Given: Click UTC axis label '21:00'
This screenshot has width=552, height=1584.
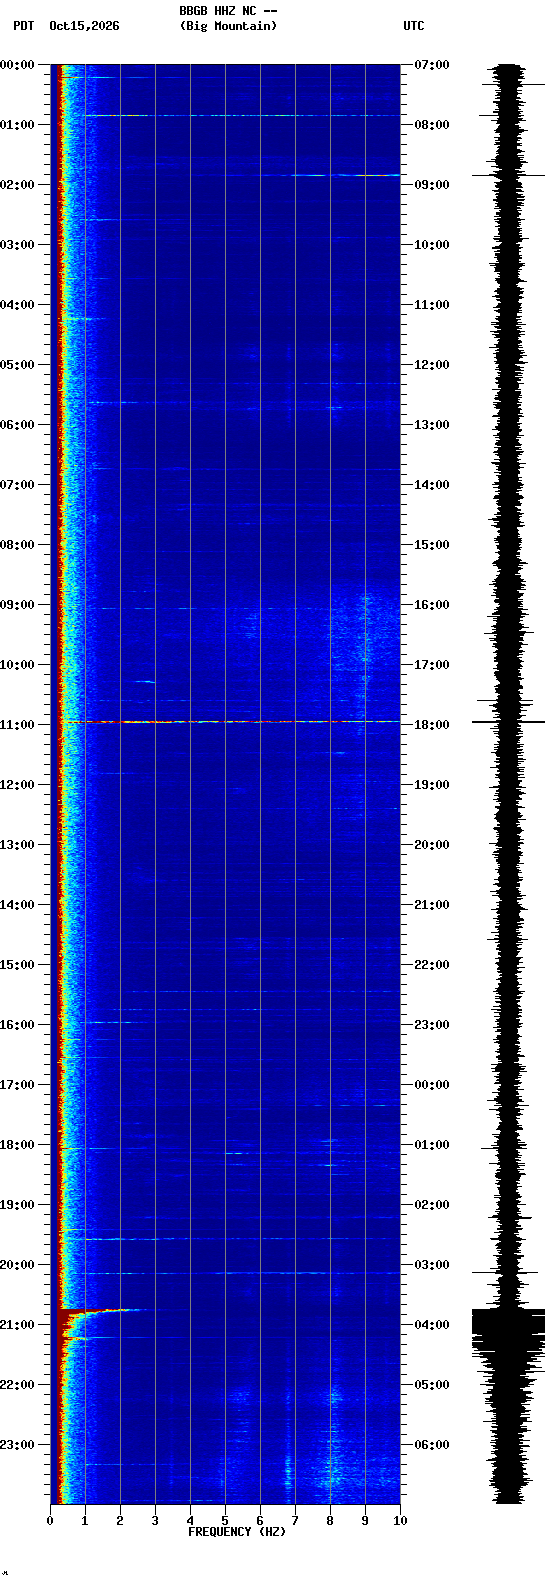Looking at the screenshot, I should [432, 905].
